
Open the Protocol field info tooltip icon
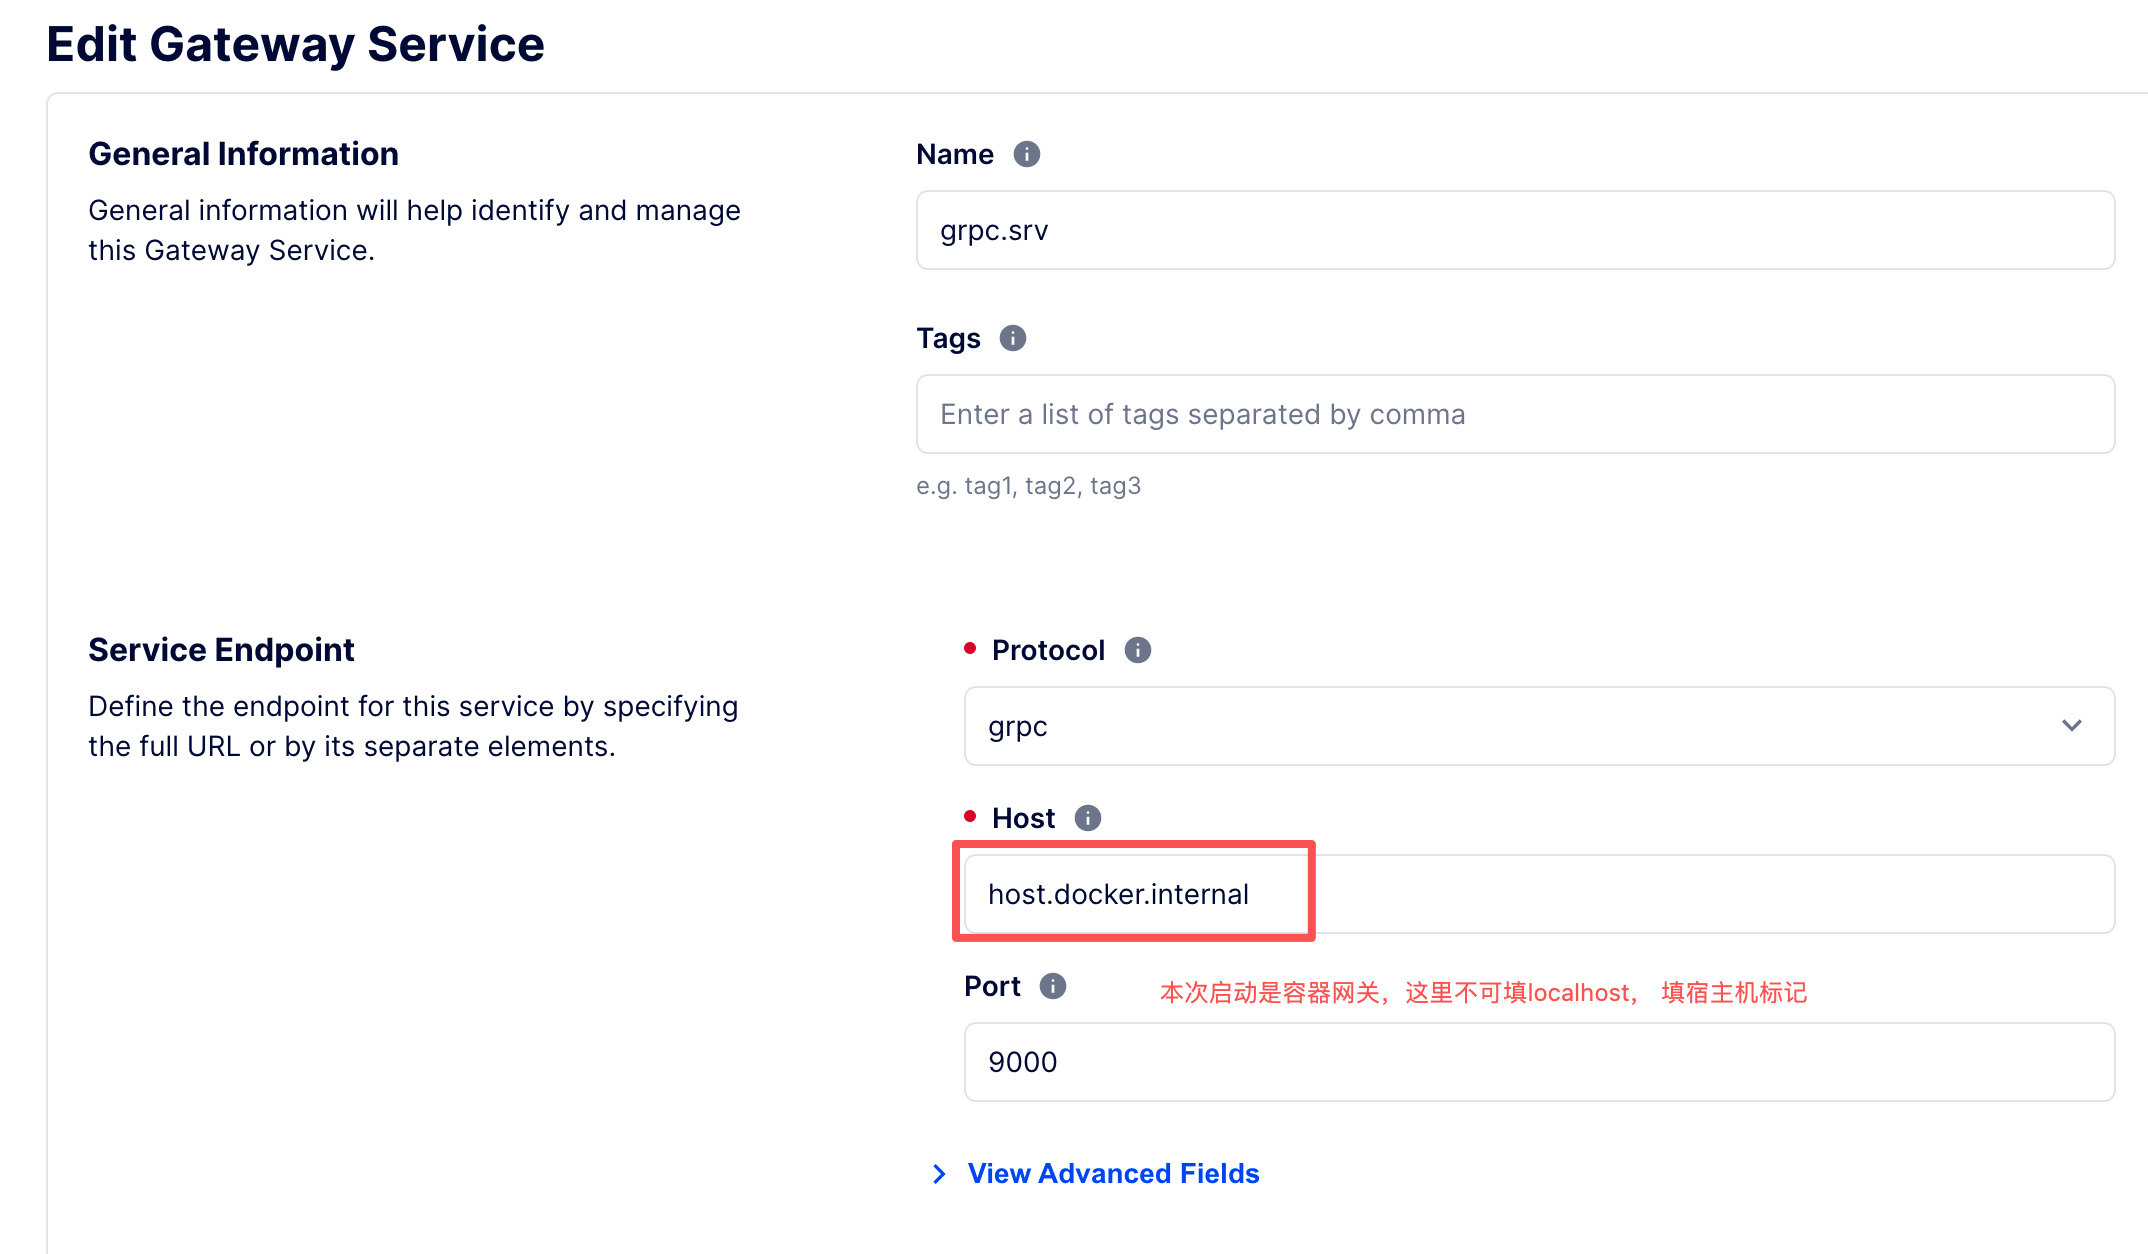[1137, 650]
